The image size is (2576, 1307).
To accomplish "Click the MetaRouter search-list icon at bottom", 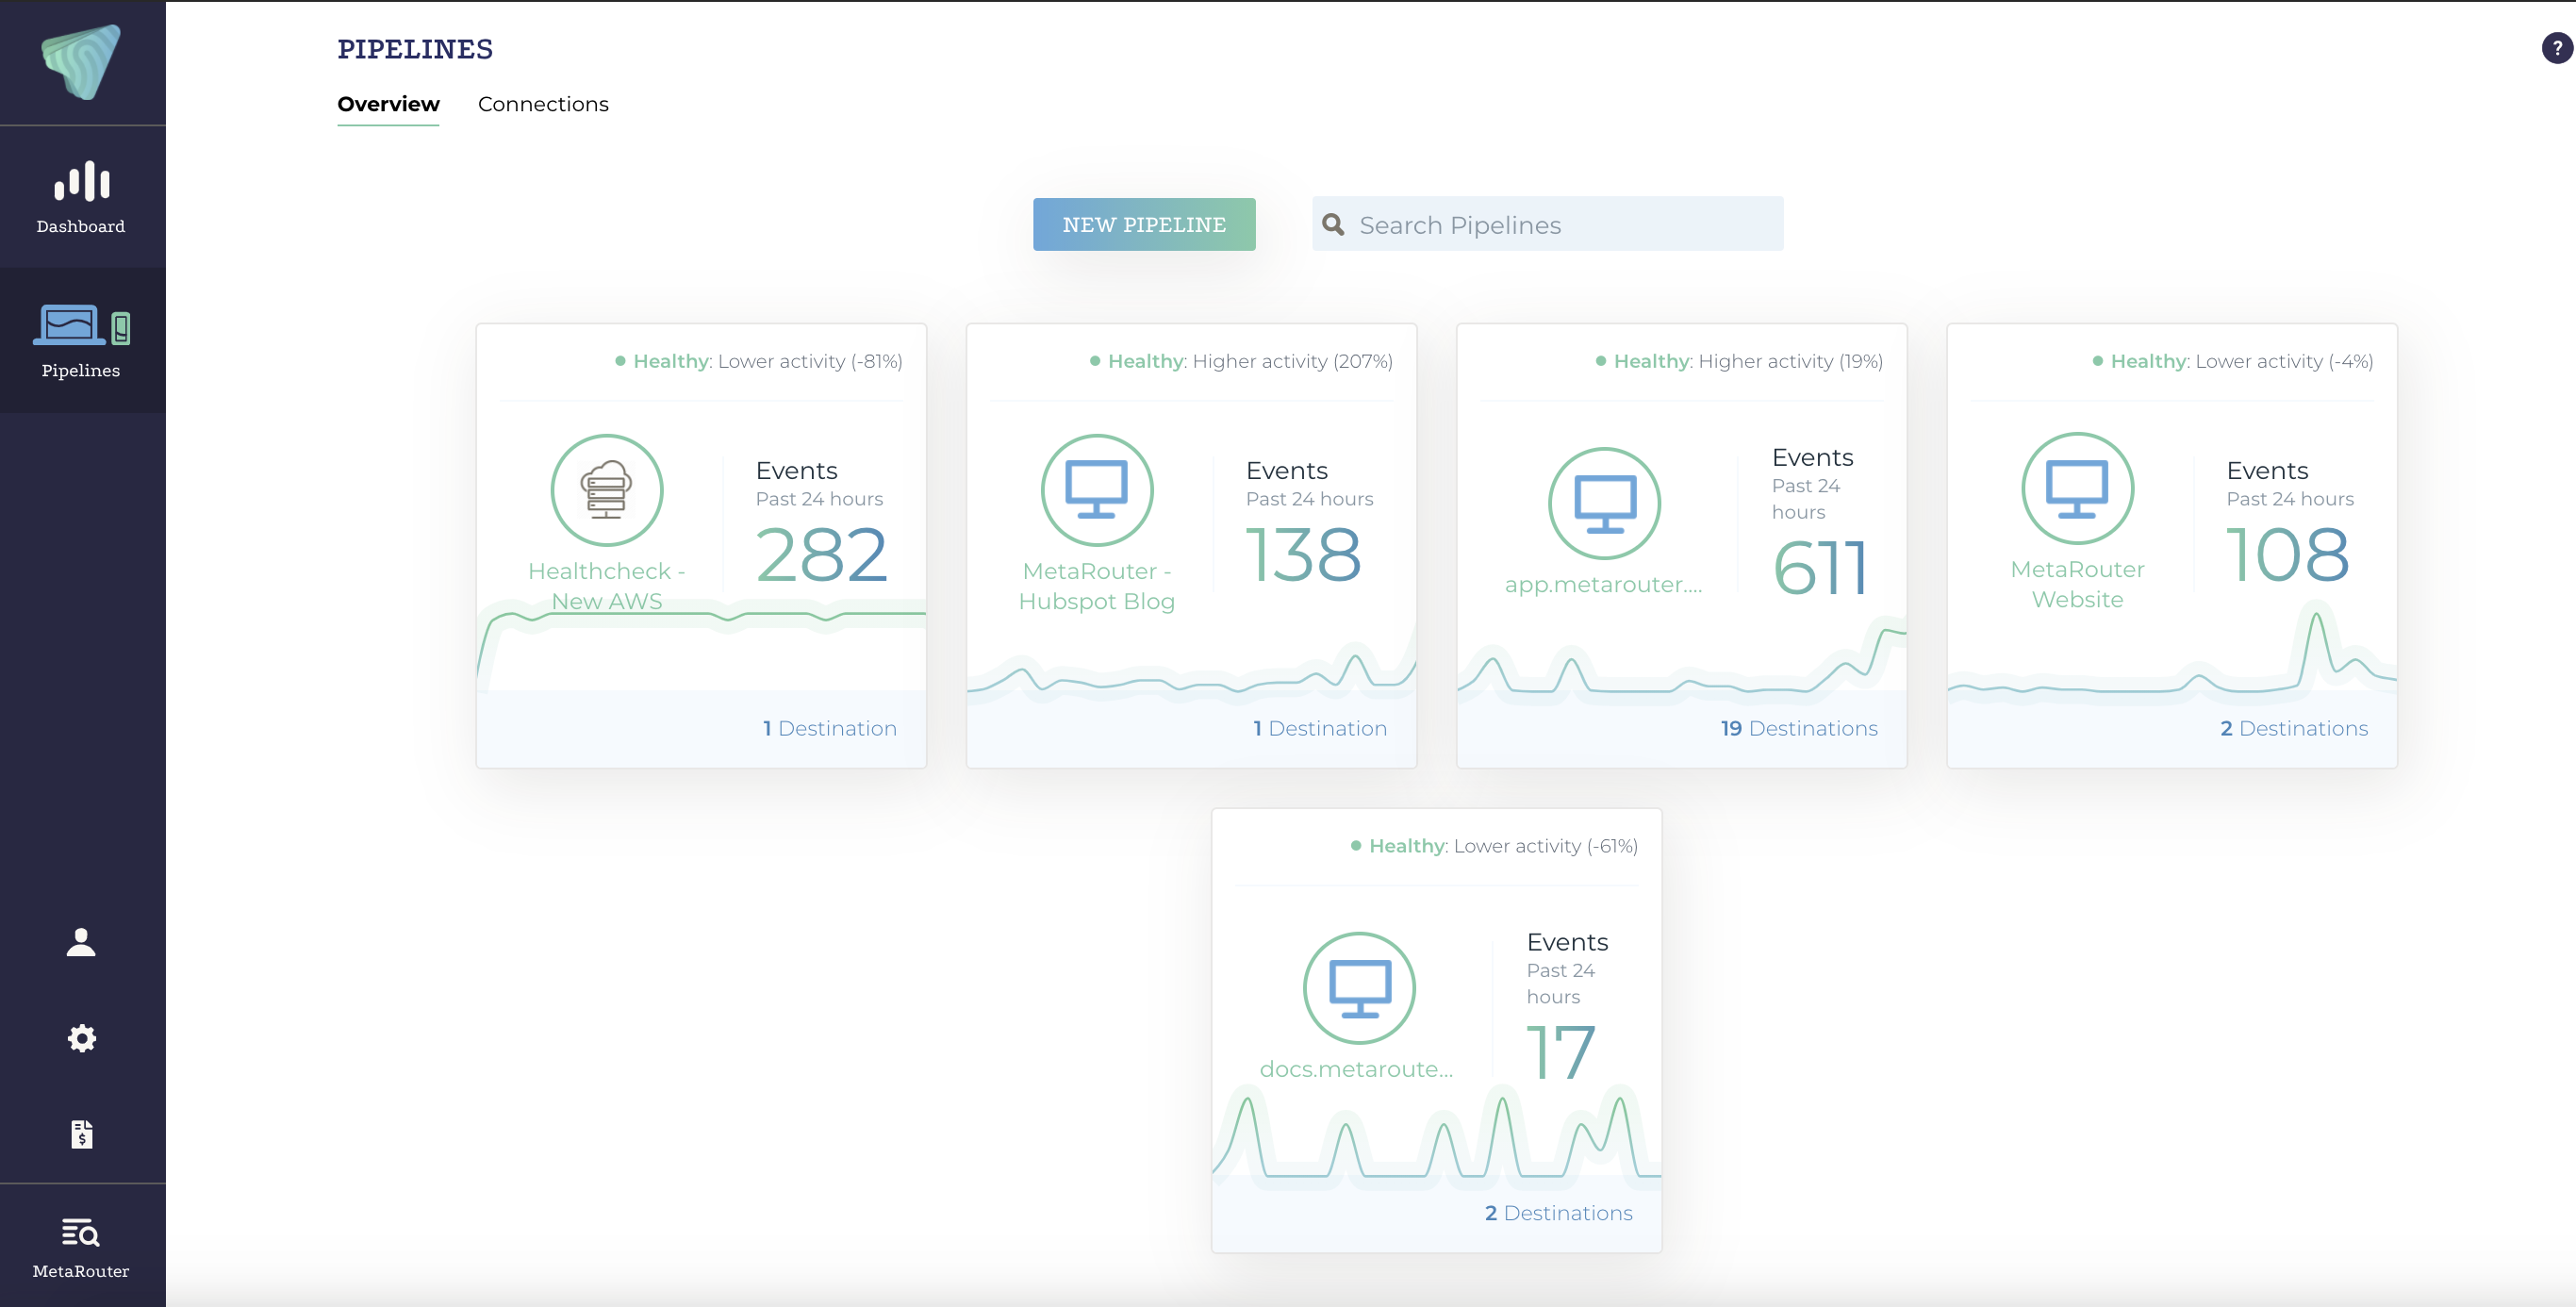I will pos(81,1233).
